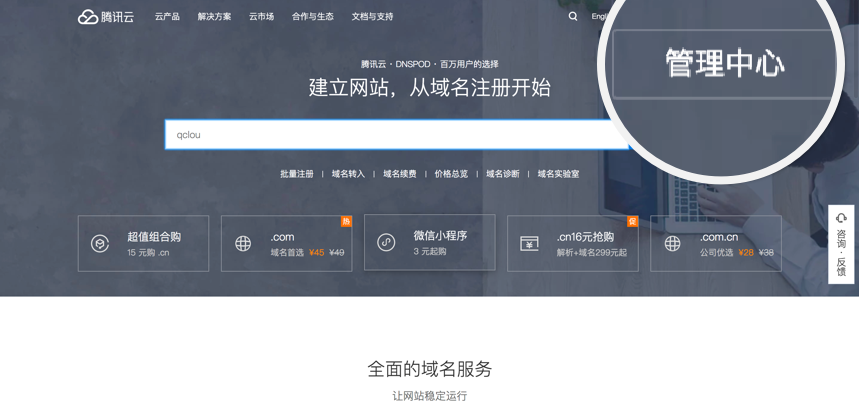Click the .com.cn globe icon
The height and width of the screenshot is (409, 860).
point(672,244)
